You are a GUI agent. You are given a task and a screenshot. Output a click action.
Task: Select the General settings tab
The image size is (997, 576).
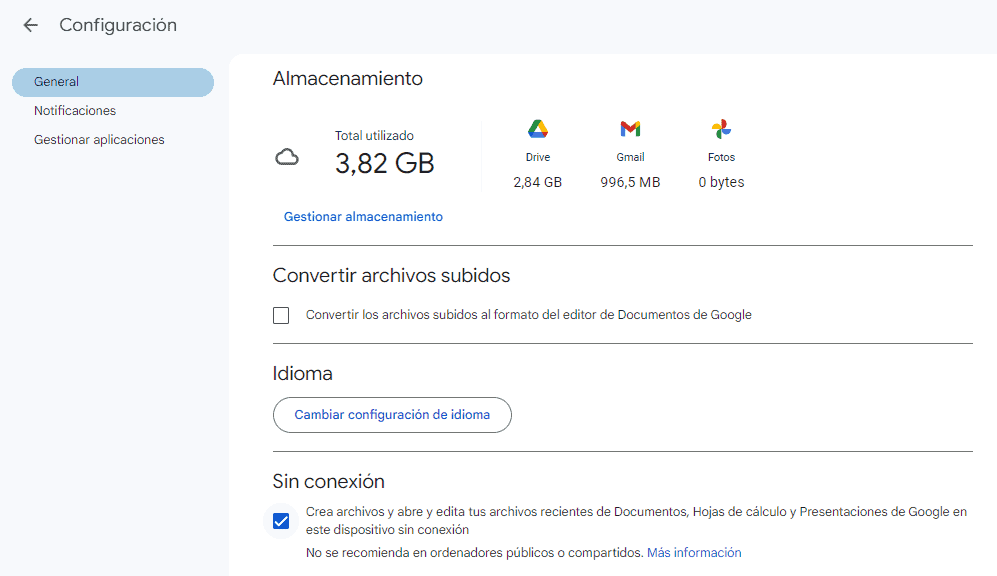click(x=113, y=82)
